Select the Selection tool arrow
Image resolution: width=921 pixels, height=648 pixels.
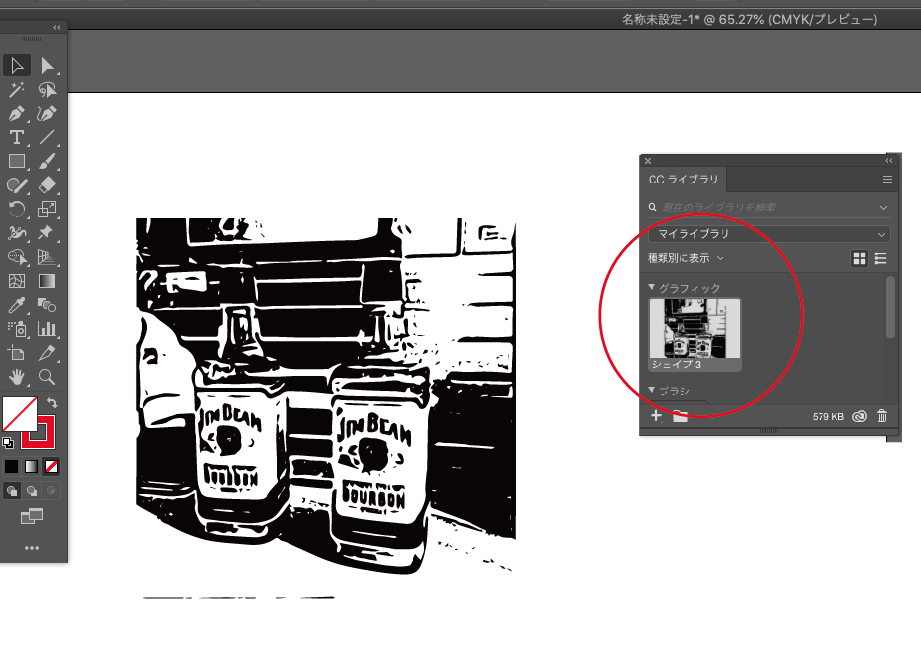pos(17,66)
